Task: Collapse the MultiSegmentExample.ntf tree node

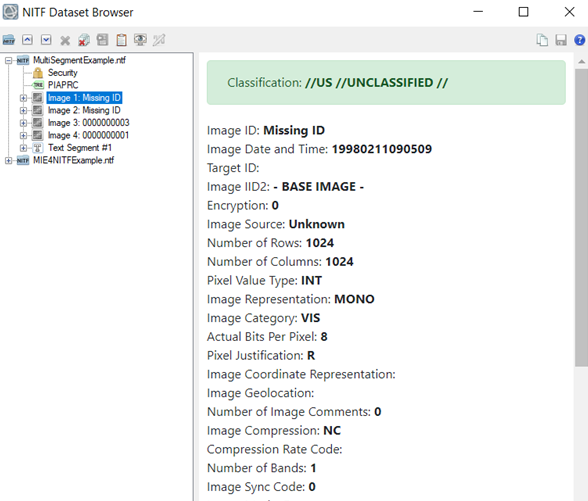Action: pyautogui.click(x=8, y=60)
